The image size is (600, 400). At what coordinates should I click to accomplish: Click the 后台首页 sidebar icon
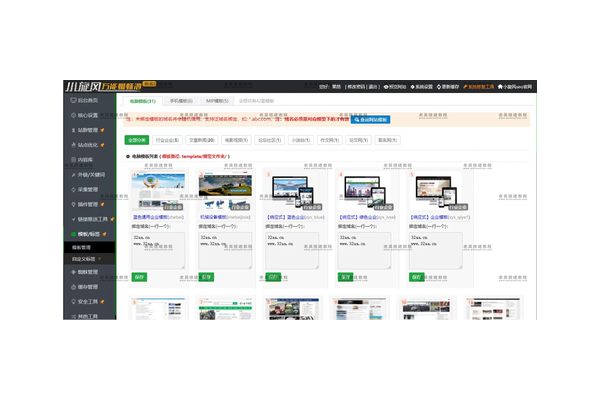tap(70, 101)
